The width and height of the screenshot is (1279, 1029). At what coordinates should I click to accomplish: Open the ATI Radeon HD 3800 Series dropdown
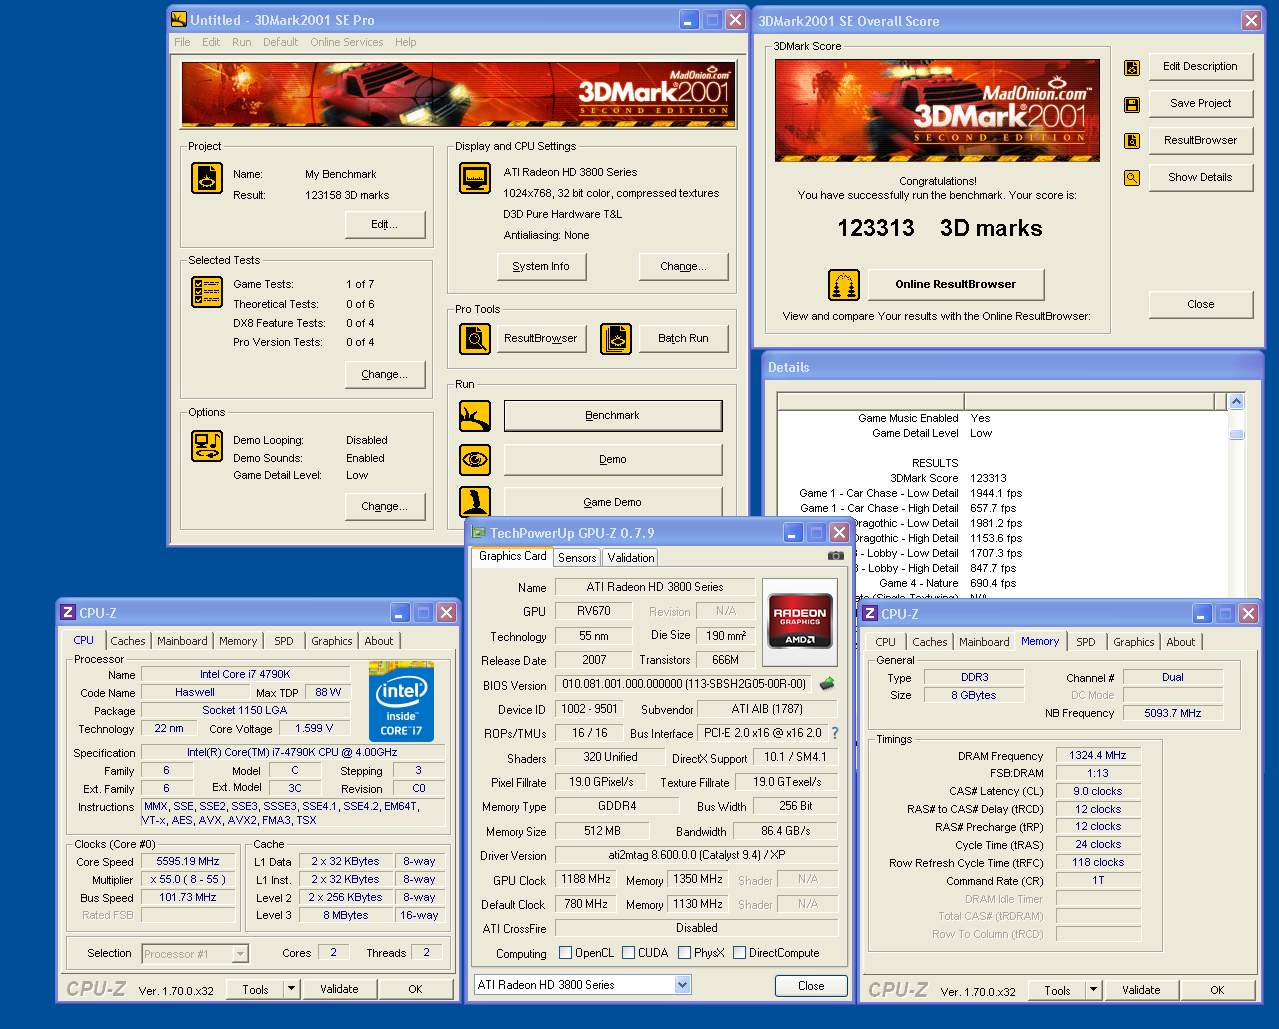tap(682, 985)
